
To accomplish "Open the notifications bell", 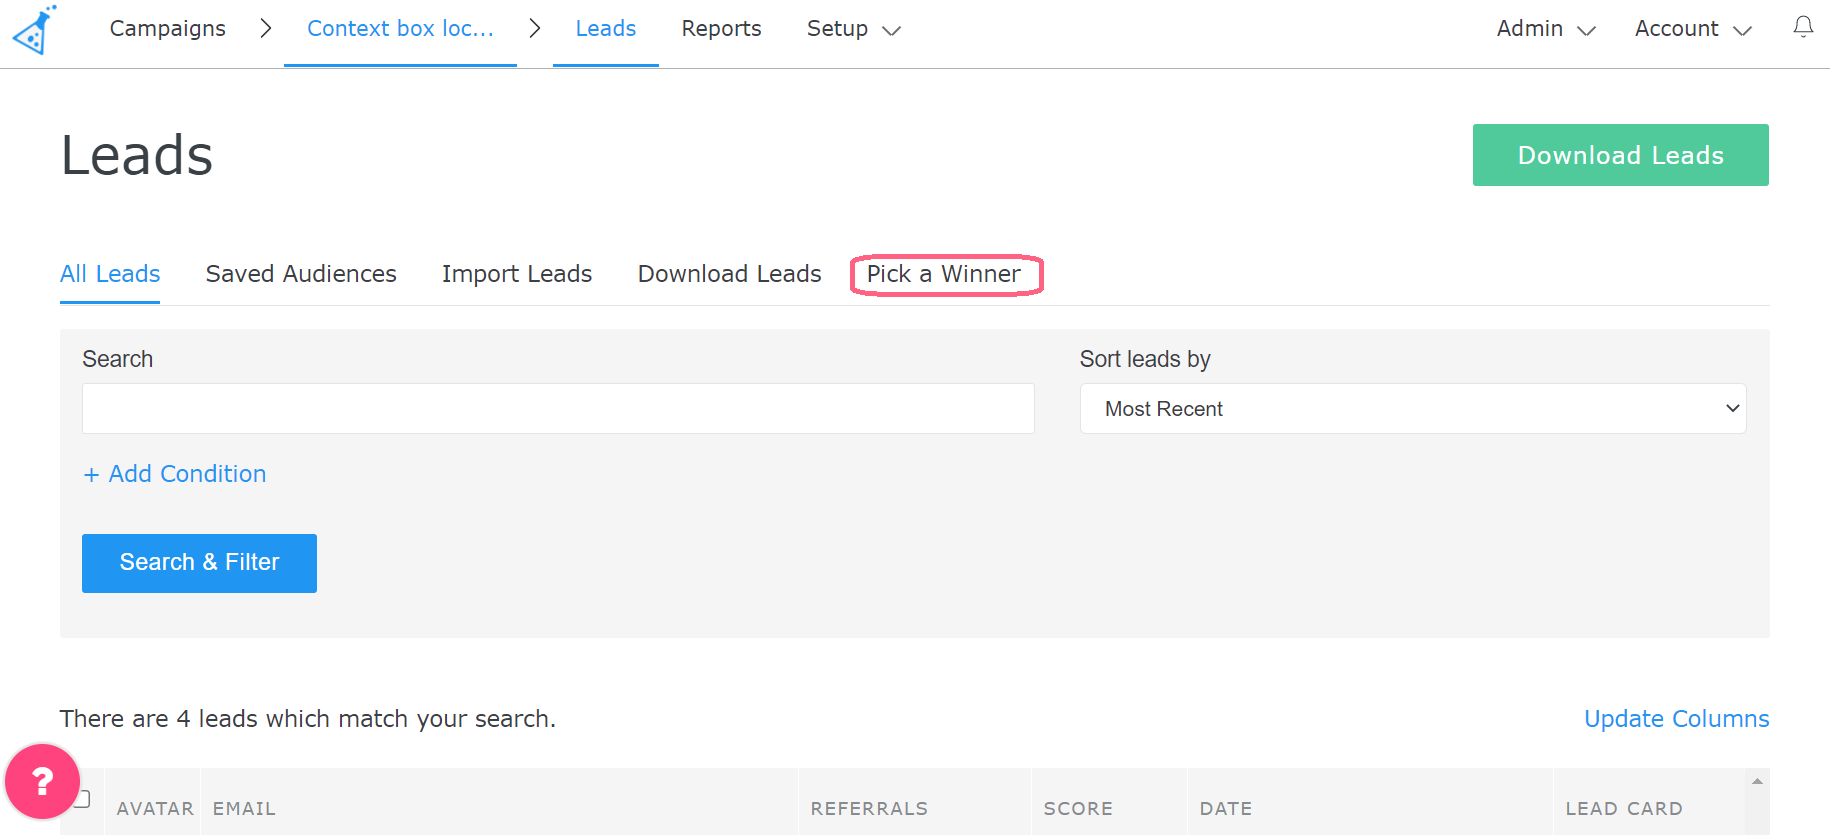I will click(x=1803, y=27).
